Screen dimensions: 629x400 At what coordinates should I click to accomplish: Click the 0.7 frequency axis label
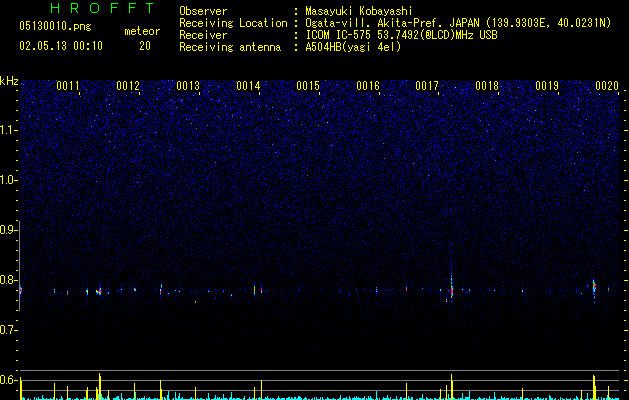[8, 330]
